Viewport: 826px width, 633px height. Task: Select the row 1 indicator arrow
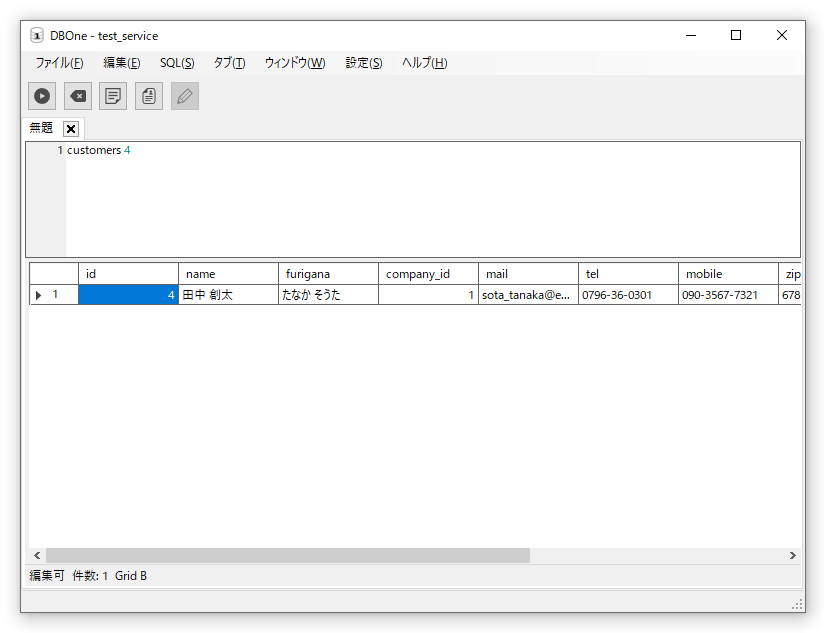click(39, 295)
